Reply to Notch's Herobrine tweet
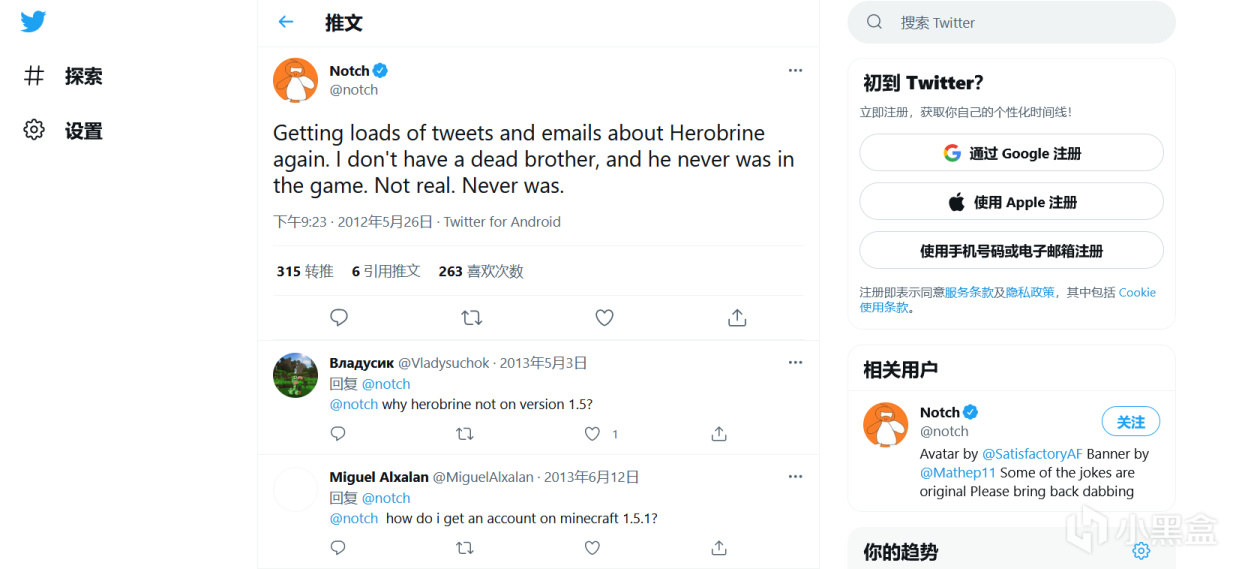The height and width of the screenshot is (569, 1254). pos(339,318)
